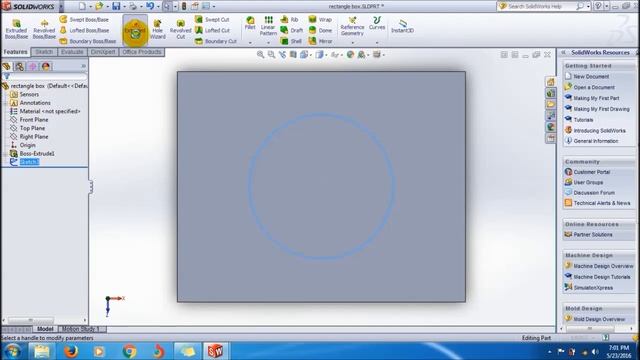Open the Curves tool
The width and height of the screenshot is (640, 360).
[377, 23]
